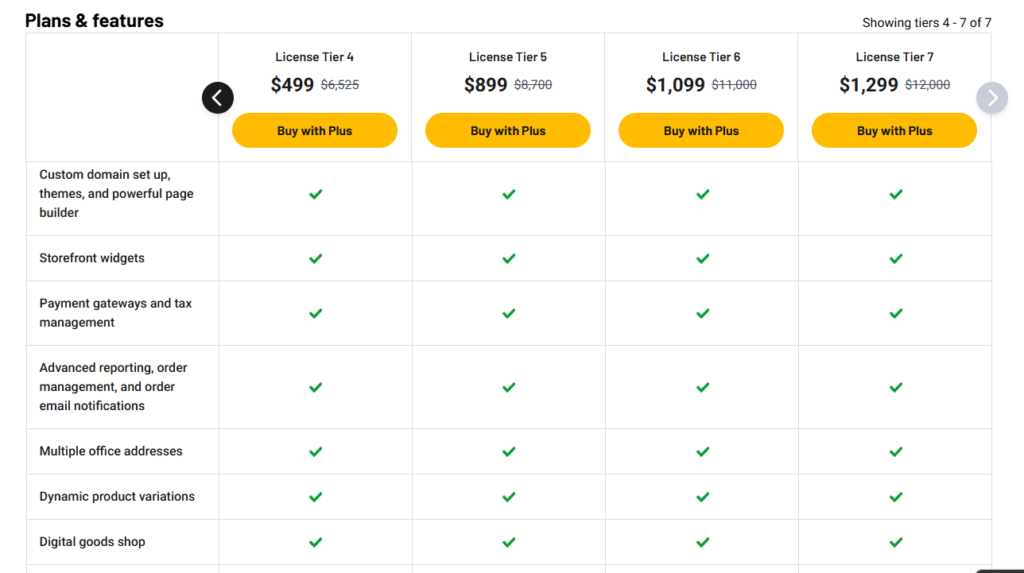The width and height of the screenshot is (1024, 573).
Task: Buy License Tier 6 with Plus
Action: point(701,131)
